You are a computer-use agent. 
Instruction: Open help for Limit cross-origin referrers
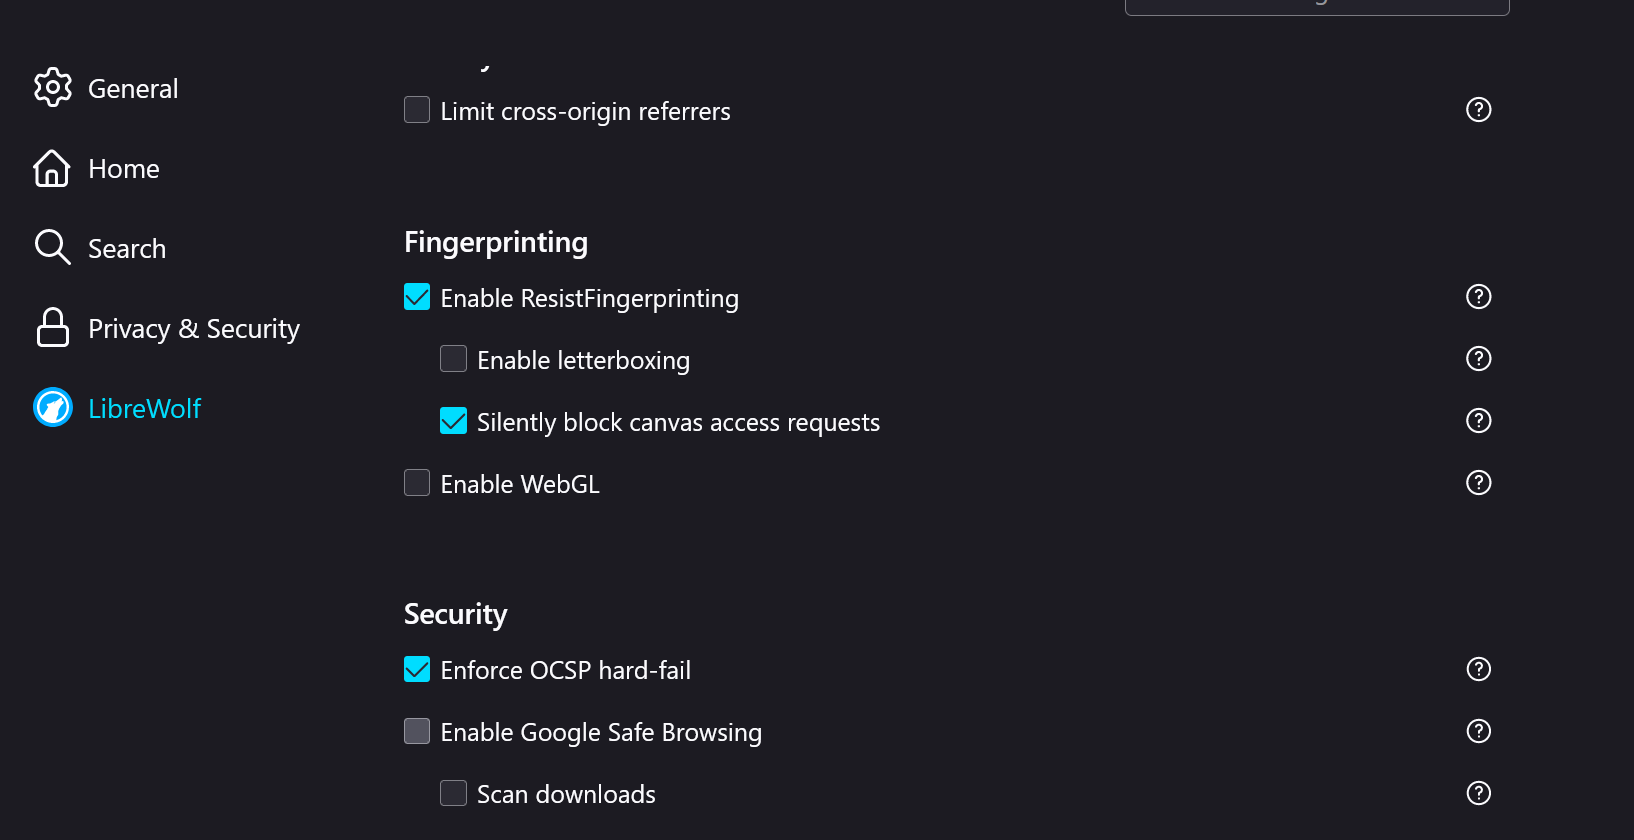tap(1478, 110)
